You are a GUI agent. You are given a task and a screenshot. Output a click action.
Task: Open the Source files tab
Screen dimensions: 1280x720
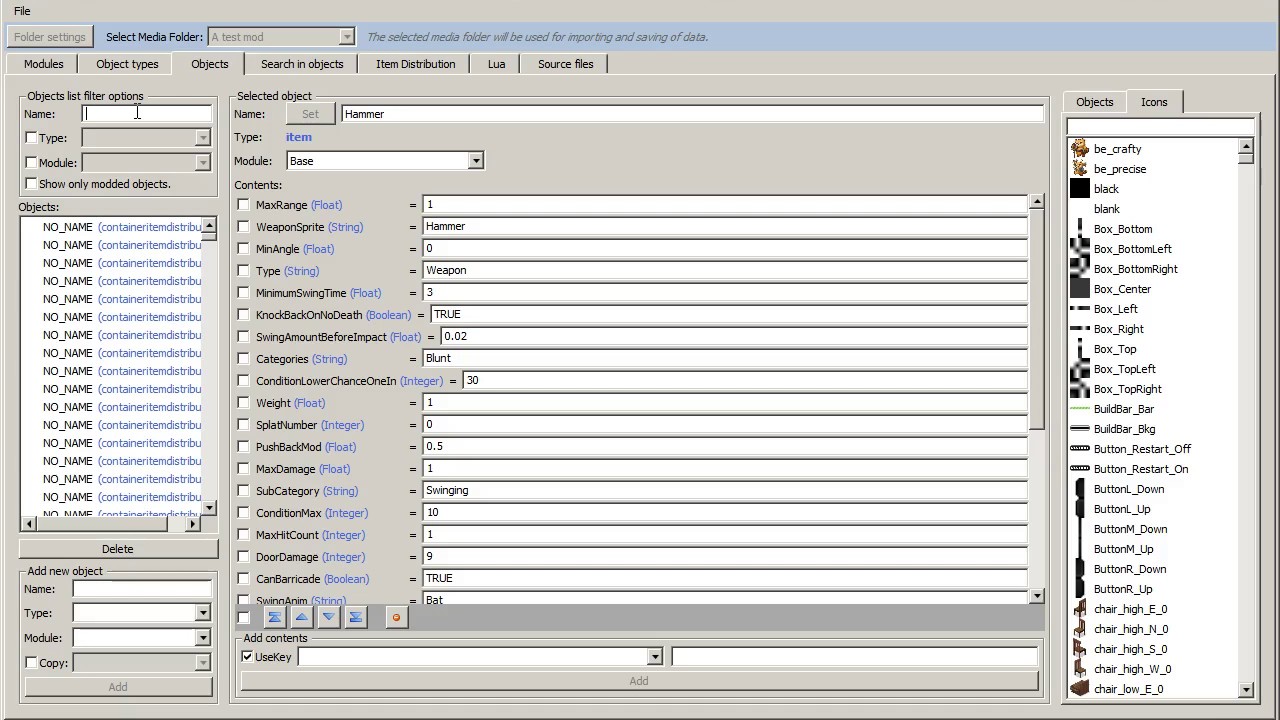coord(565,64)
